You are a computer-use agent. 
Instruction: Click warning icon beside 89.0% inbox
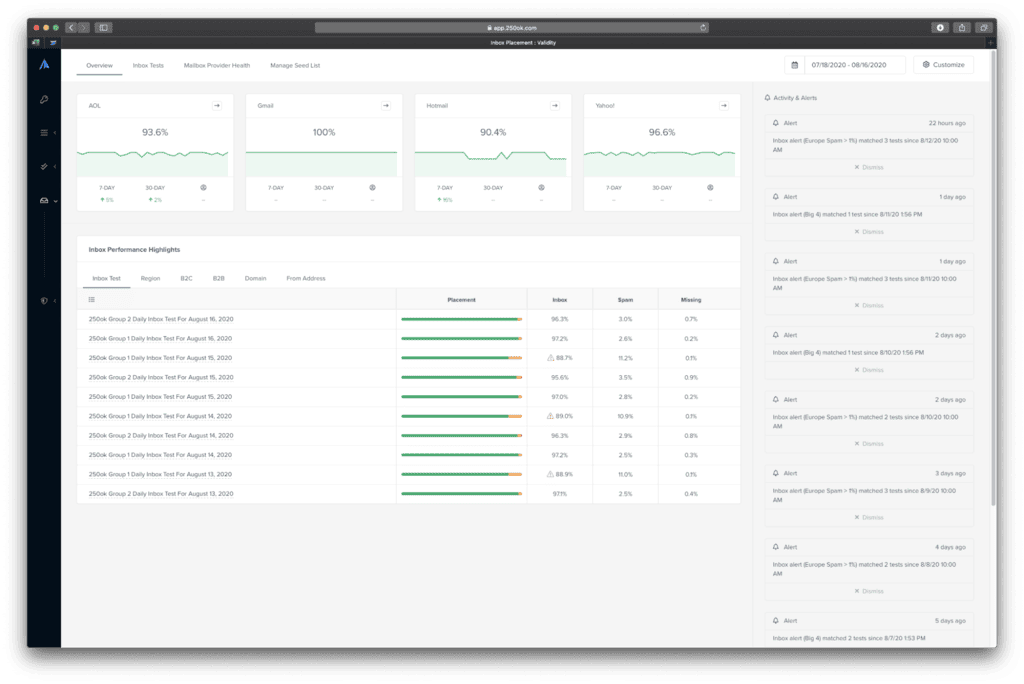550,415
